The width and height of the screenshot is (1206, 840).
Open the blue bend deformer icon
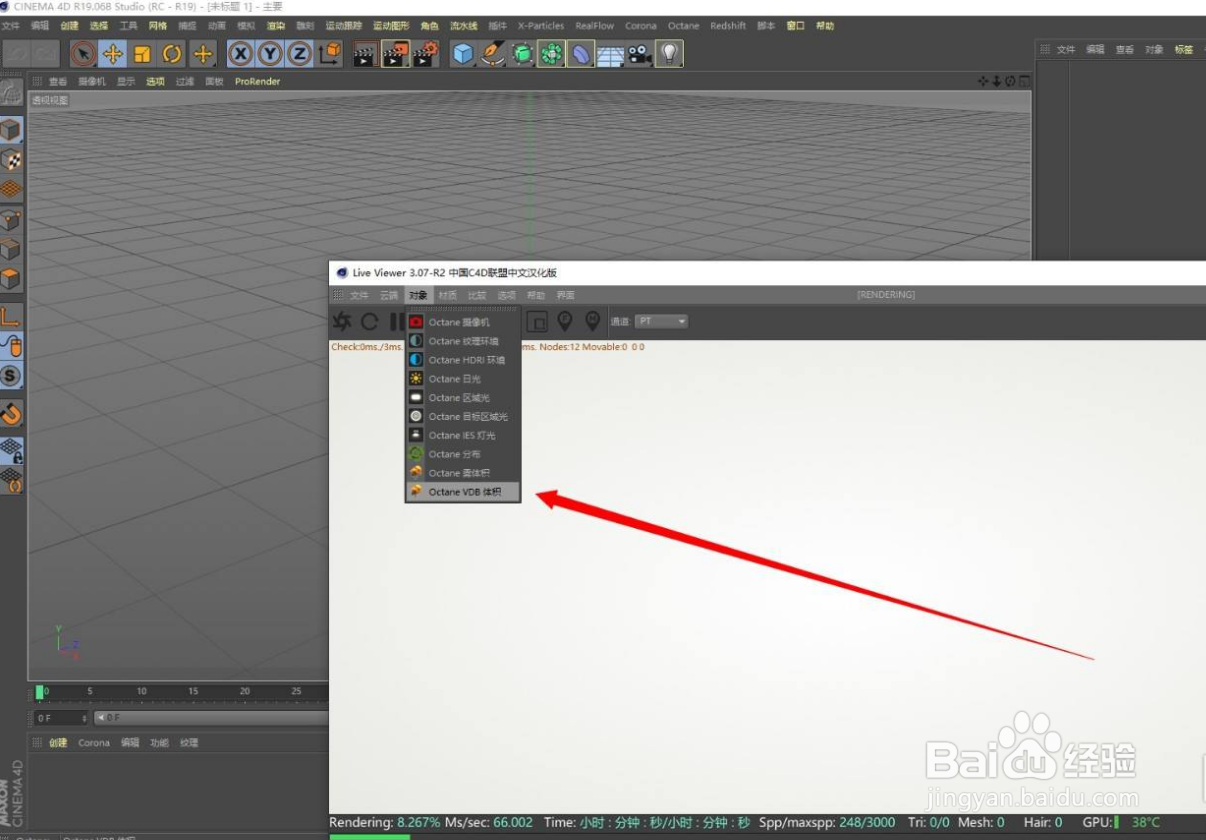click(x=581, y=54)
